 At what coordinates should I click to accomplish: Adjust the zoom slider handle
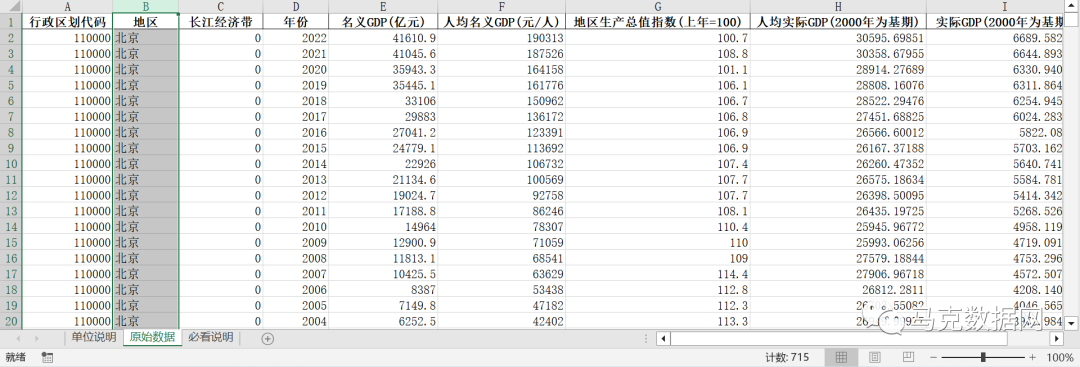click(x=983, y=357)
